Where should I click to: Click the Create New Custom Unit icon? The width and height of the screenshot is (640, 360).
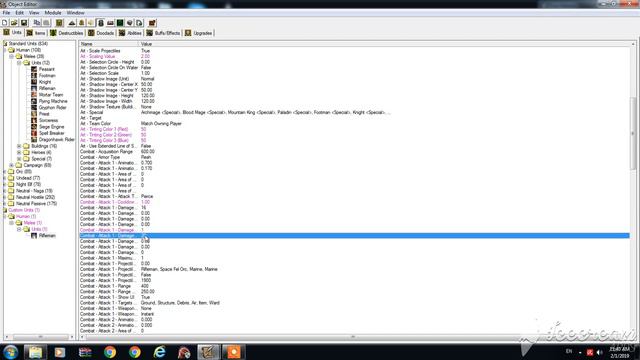pyautogui.click(x=60, y=23)
